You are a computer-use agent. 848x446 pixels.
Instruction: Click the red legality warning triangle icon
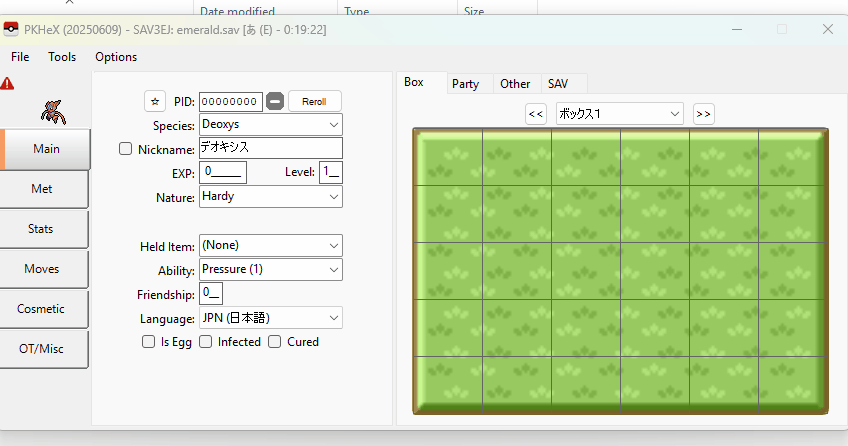(7, 84)
